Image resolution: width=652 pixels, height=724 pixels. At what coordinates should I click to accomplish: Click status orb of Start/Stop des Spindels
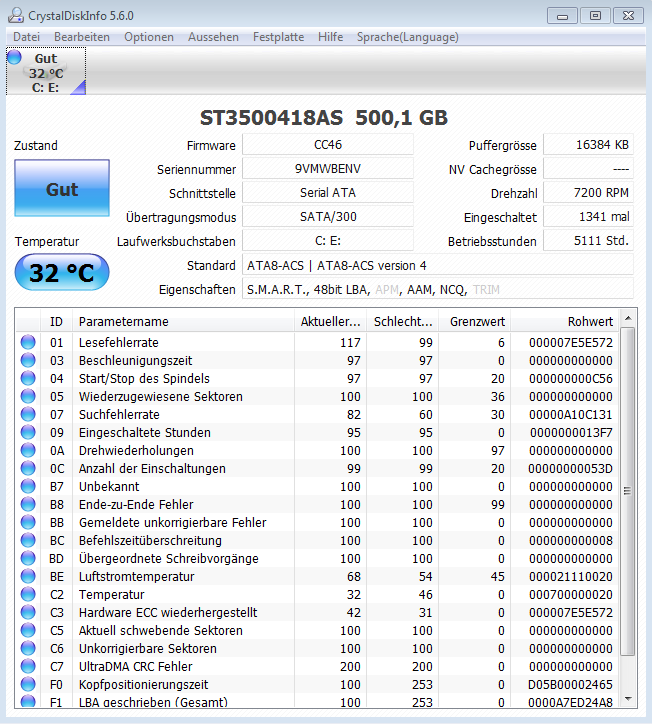tap(28, 378)
